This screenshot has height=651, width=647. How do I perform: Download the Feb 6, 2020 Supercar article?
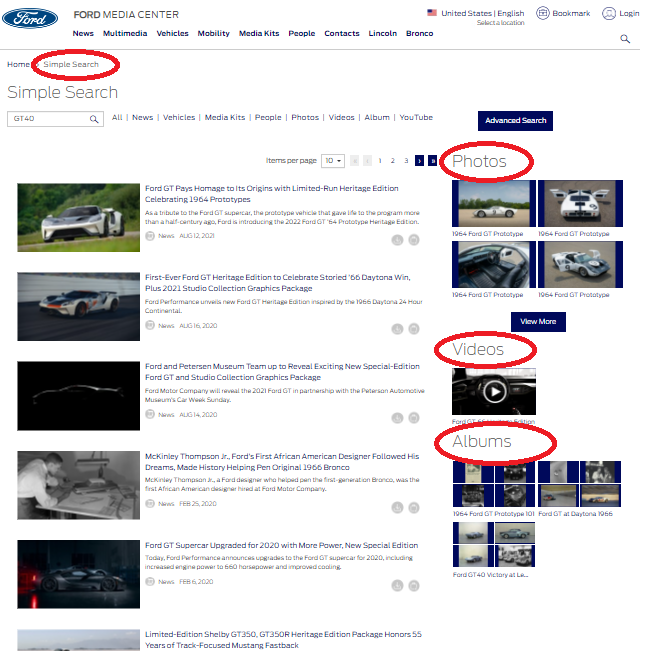397,585
